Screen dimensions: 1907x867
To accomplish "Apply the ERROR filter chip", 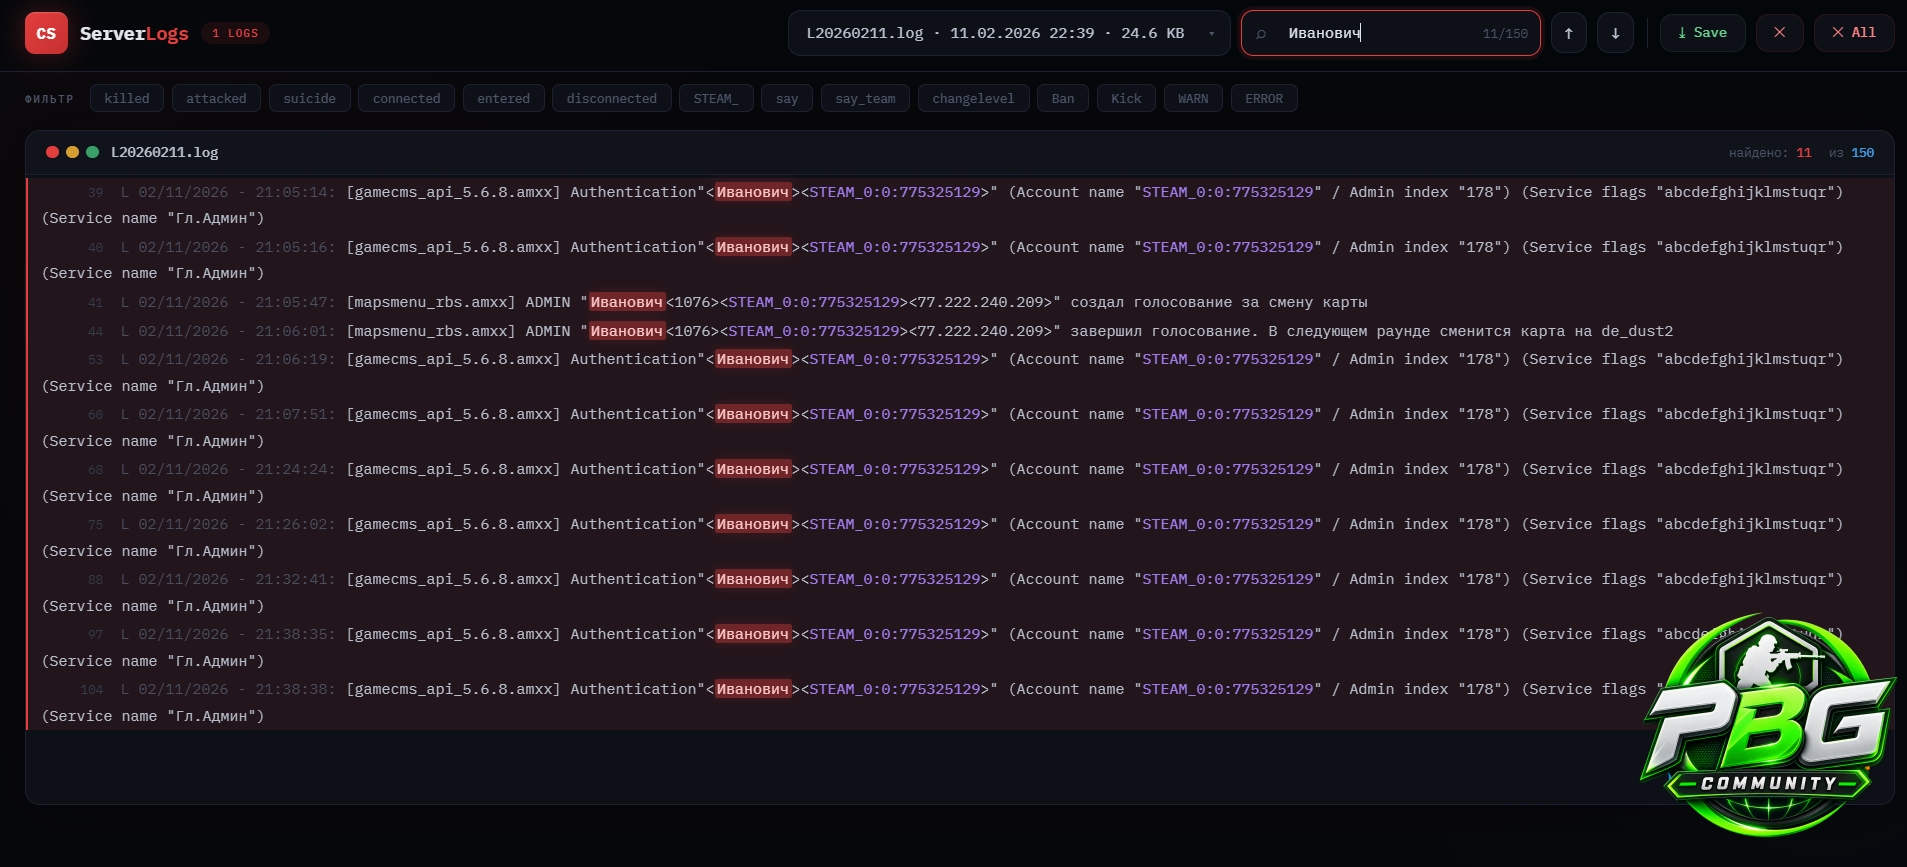I will coord(1264,98).
